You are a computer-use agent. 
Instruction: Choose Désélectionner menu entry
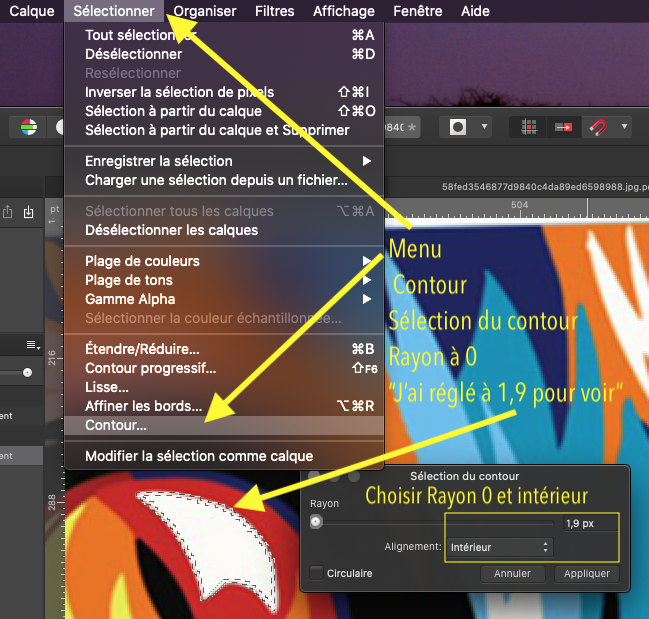click(x=224, y=54)
